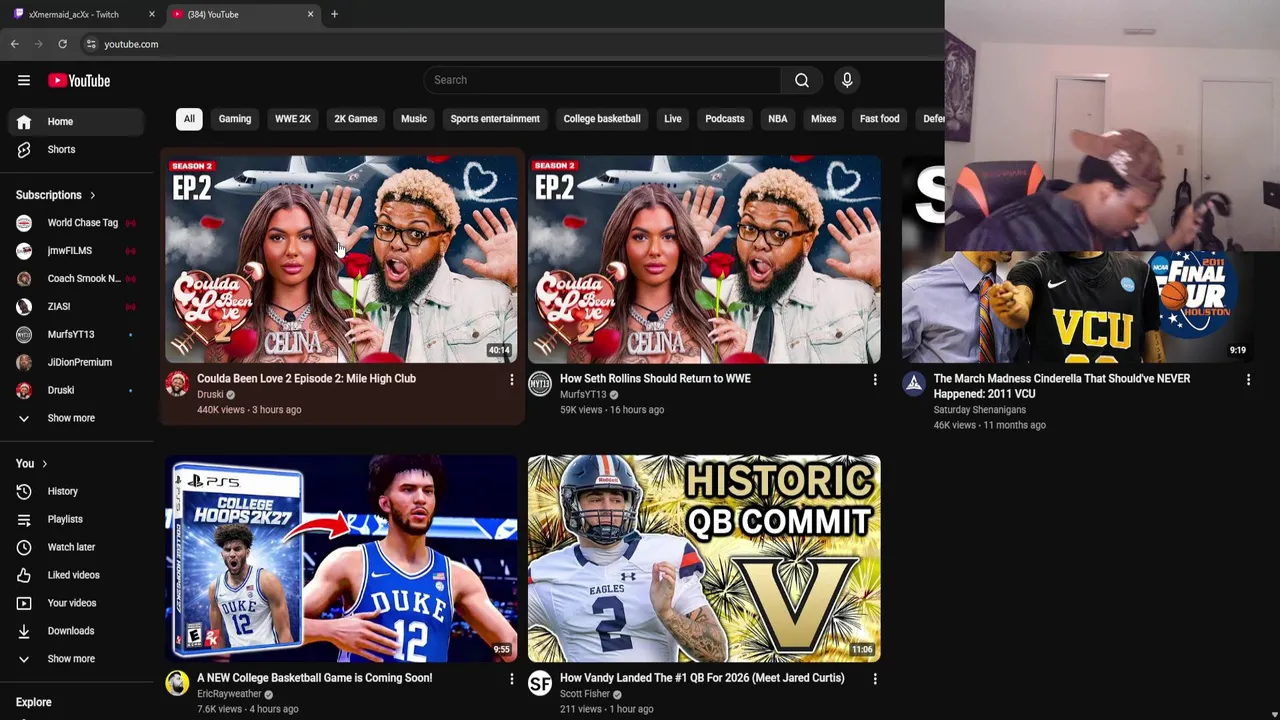Select the College basketball filter chip
Viewport: 1280px width, 720px height.
tap(602, 119)
